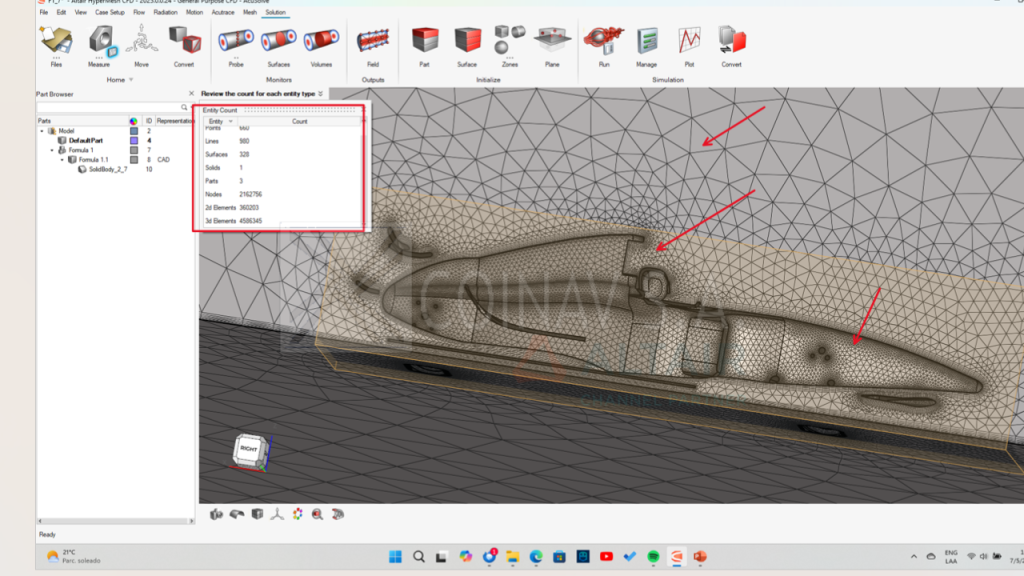Select SolidBody_2_7 in the Part Browser
Screen dimensions: 1024x576
[108, 169]
